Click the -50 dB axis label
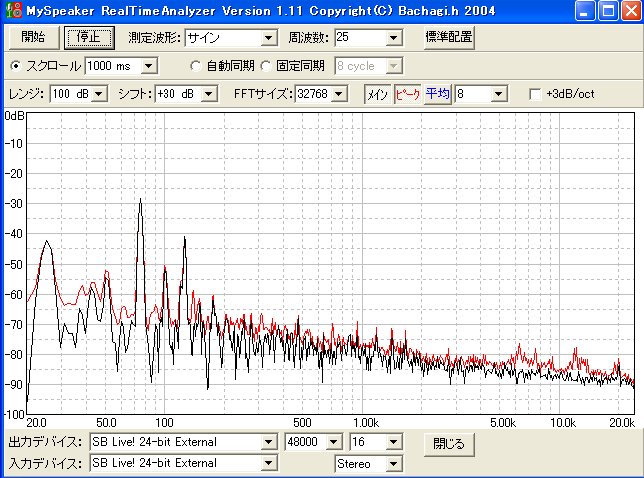644x478 pixels. [x=14, y=264]
